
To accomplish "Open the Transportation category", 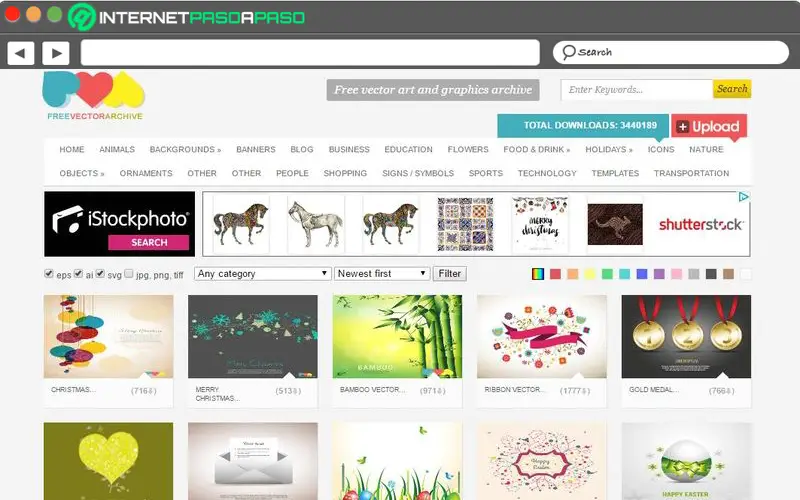I will pos(691,173).
